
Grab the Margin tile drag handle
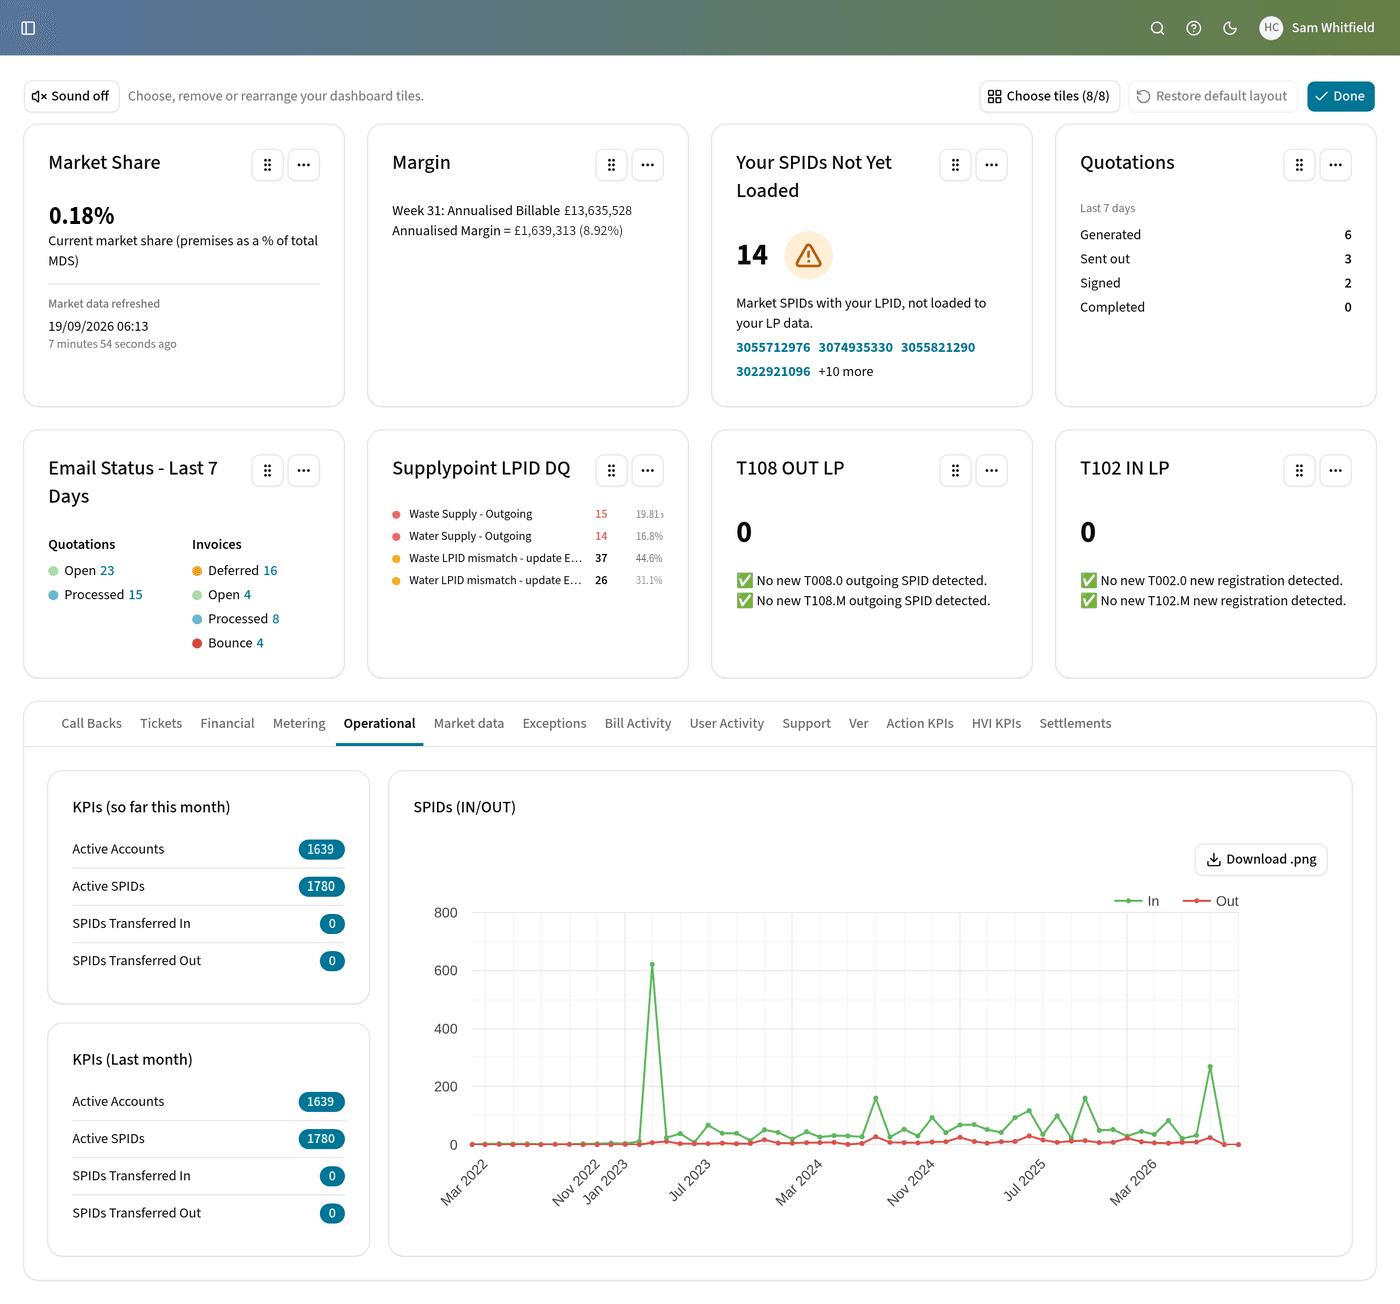tap(611, 165)
